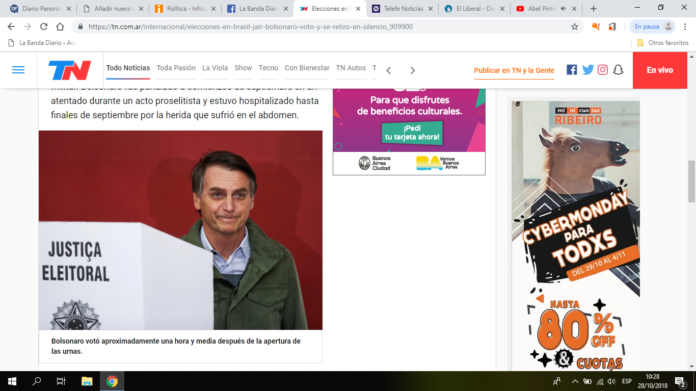Mute the Abel Pinto tab audio
Image resolution: width=696 pixels, height=391 pixels.
tap(563, 8)
